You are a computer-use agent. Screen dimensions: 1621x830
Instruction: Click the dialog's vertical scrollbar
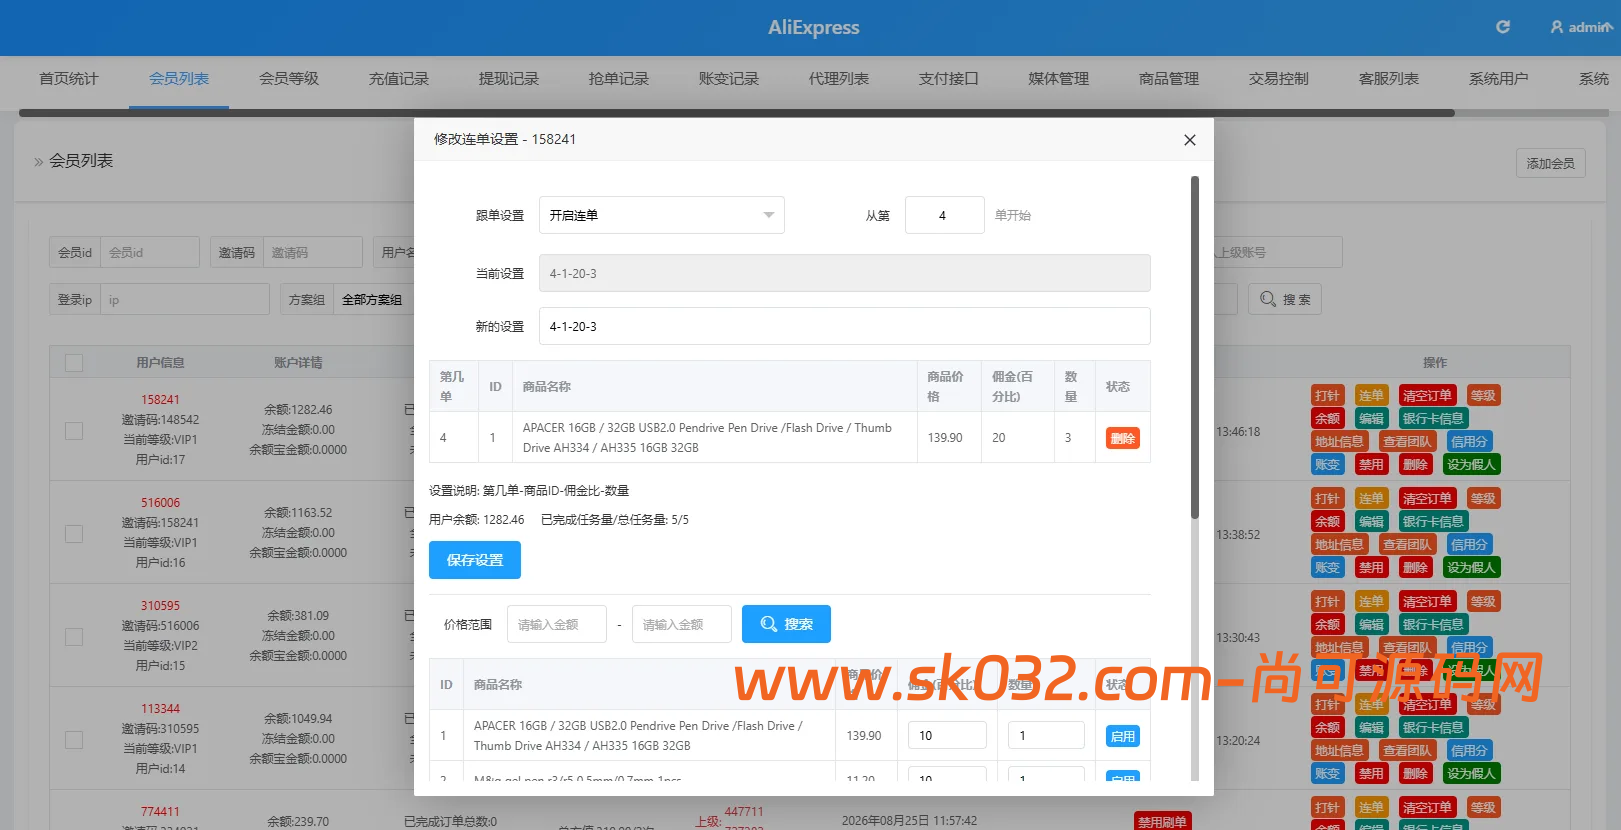(x=1194, y=347)
